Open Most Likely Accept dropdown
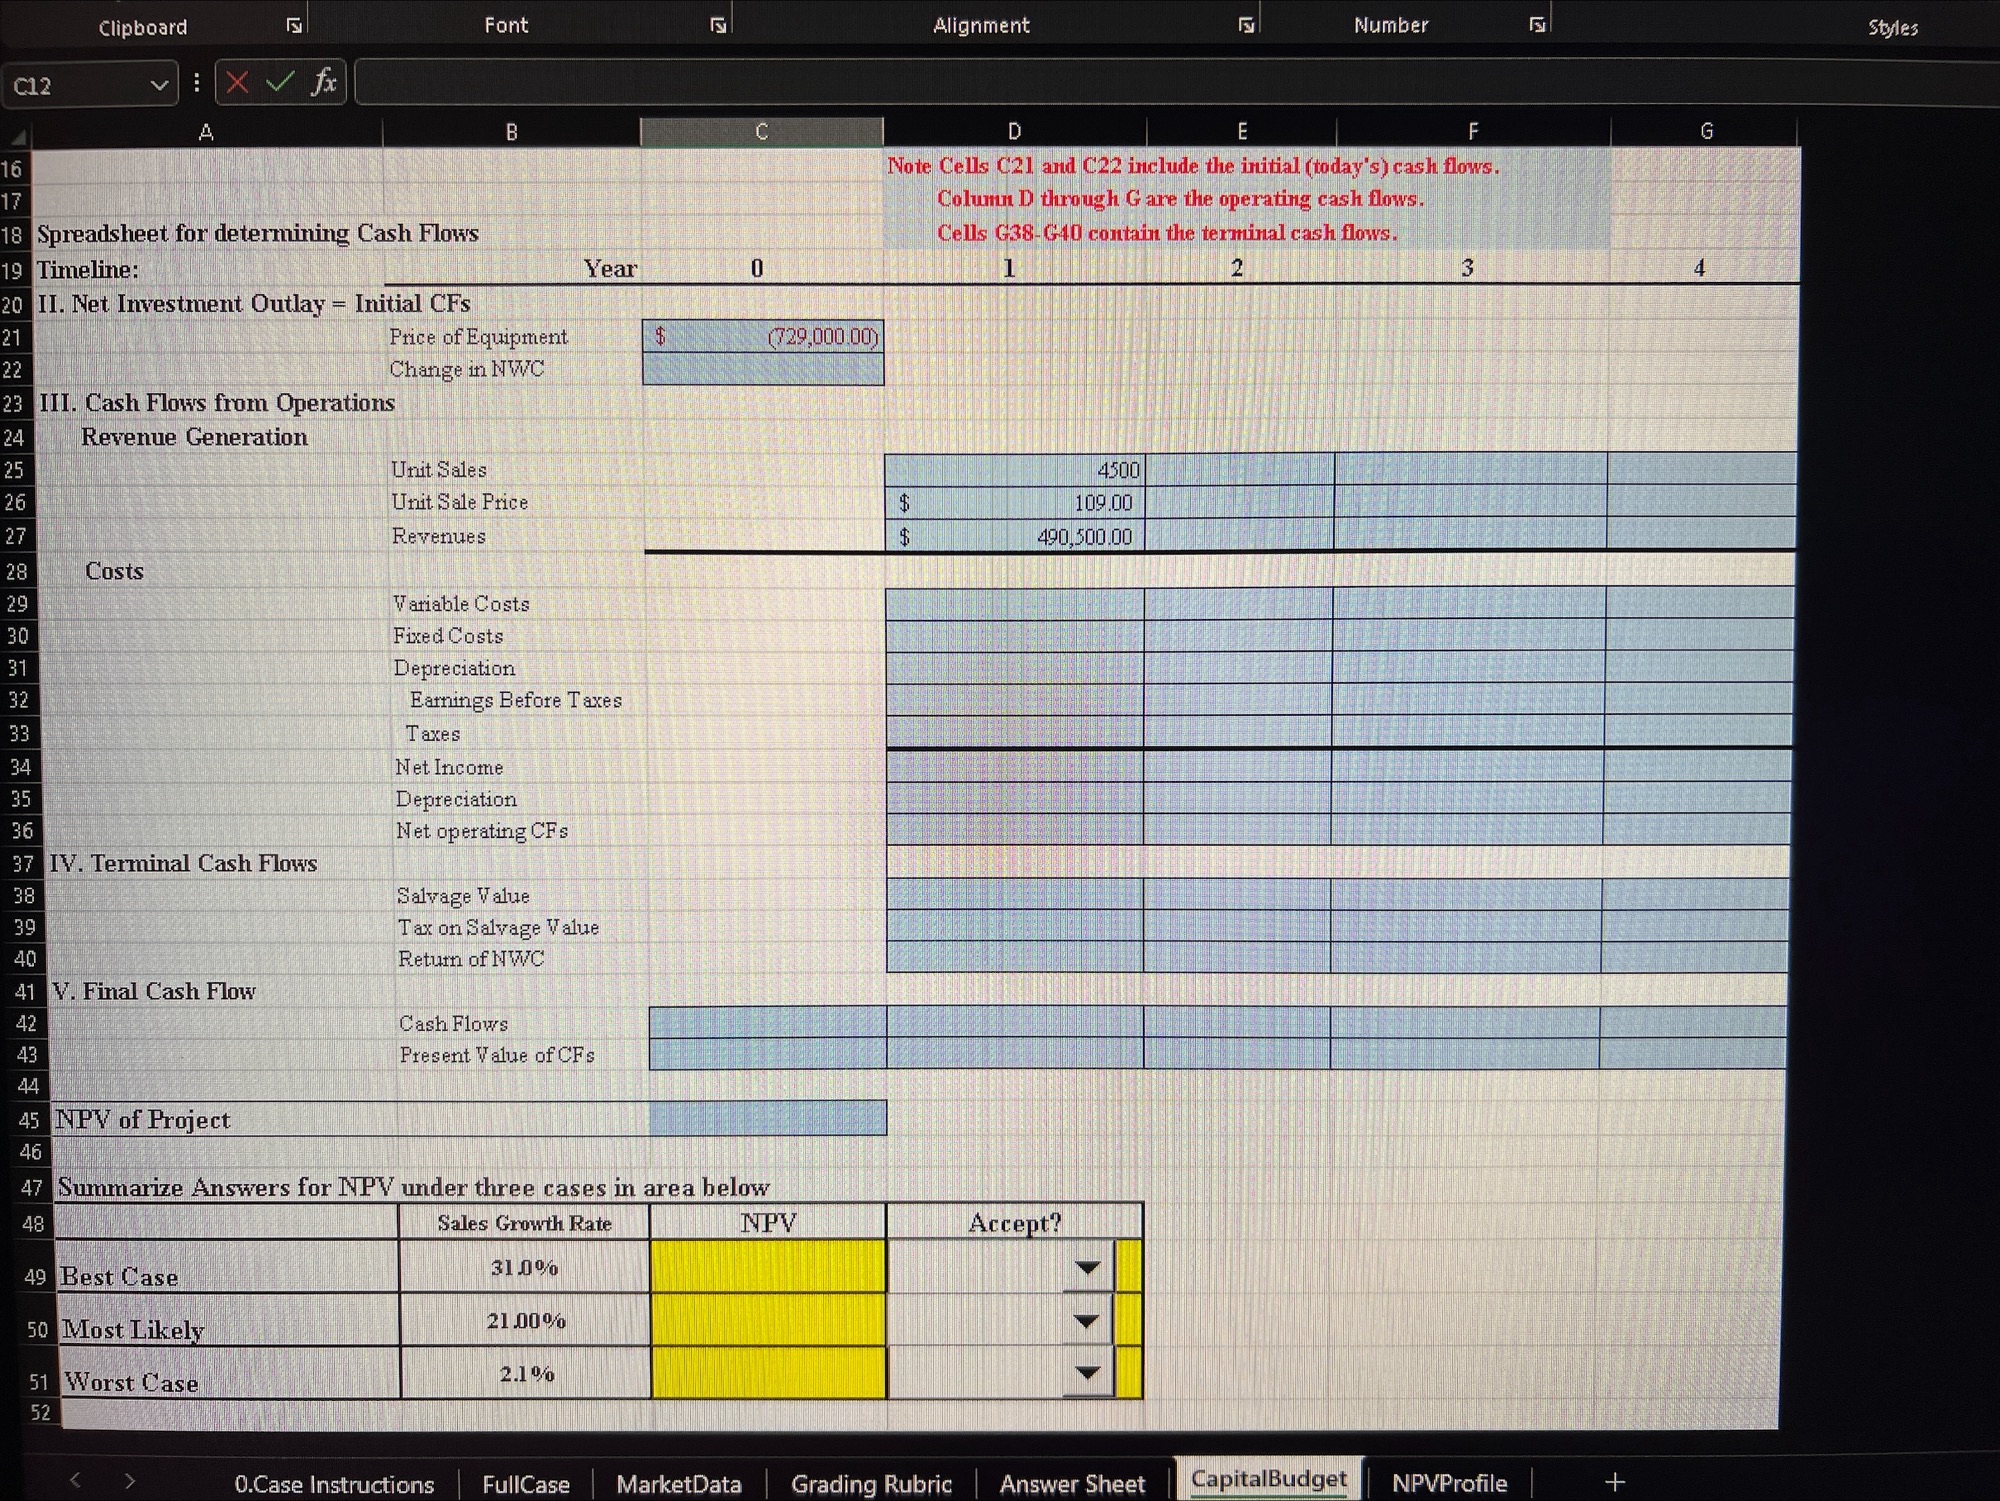The height and width of the screenshot is (1501, 2000). [1087, 1321]
